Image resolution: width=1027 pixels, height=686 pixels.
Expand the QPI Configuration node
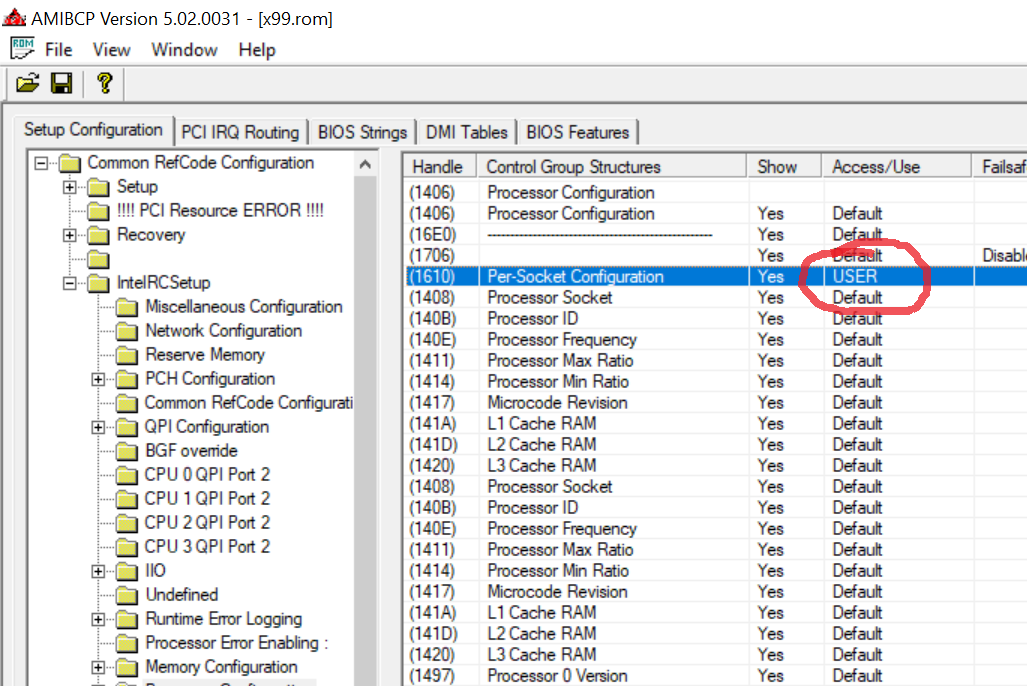[x=98, y=427]
